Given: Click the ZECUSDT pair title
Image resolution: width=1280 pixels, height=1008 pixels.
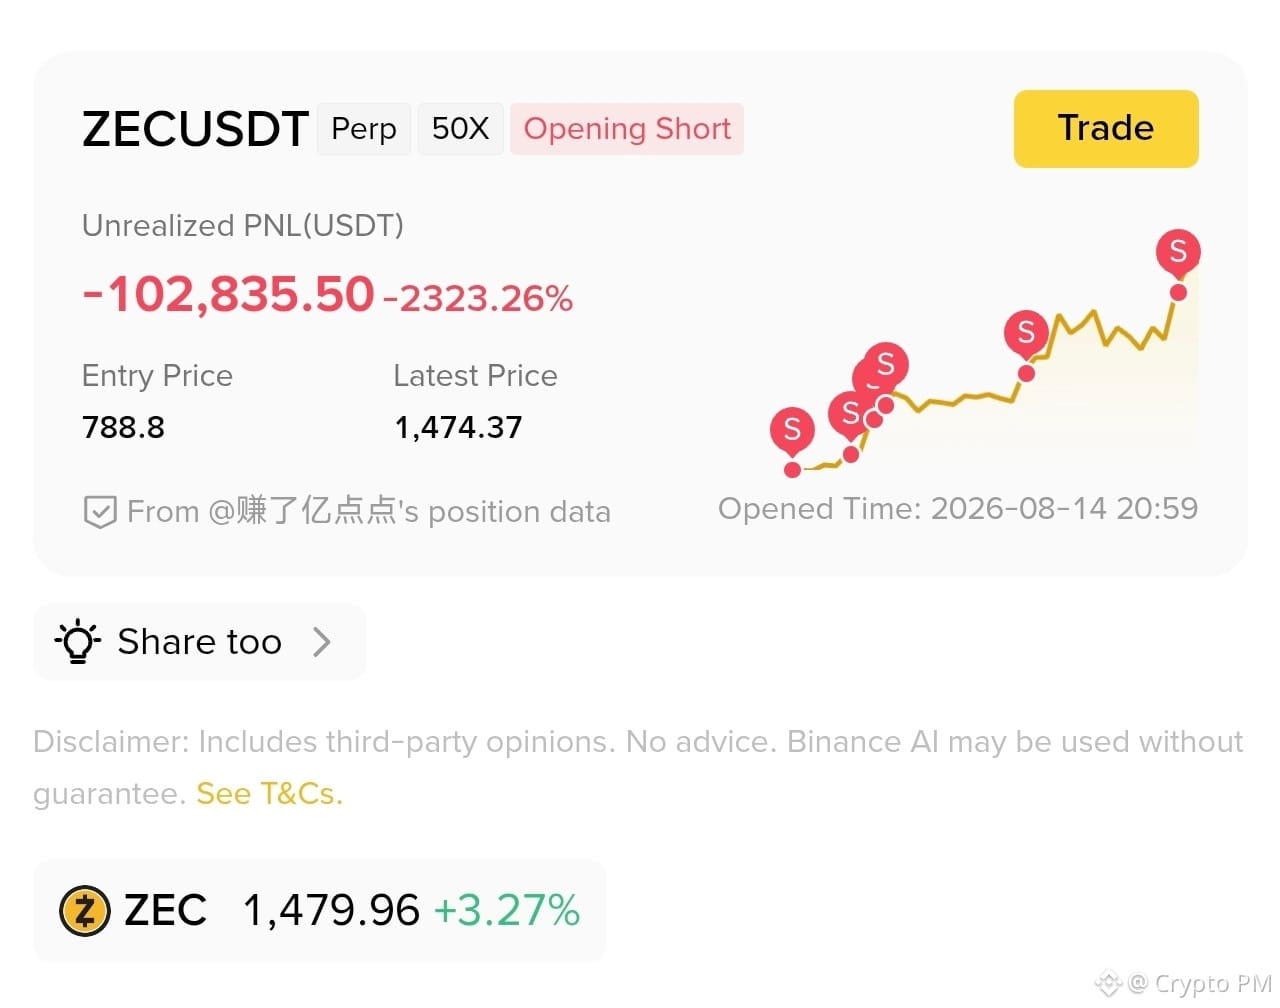Looking at the screenshot, I should 195,129.
